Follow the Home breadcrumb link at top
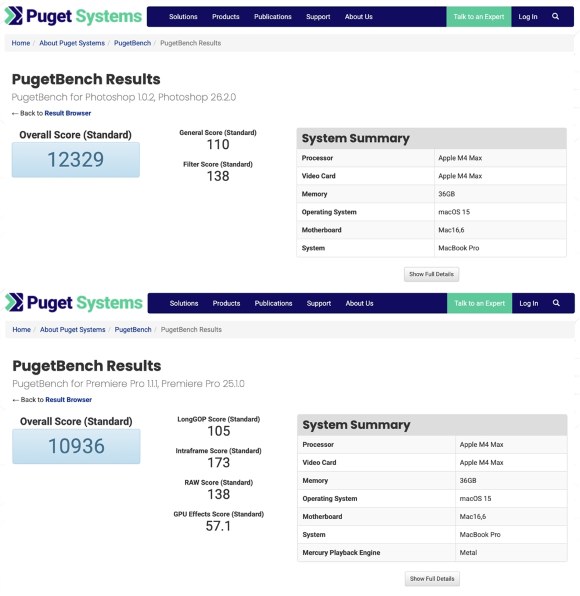 click(x=21, y=43)
